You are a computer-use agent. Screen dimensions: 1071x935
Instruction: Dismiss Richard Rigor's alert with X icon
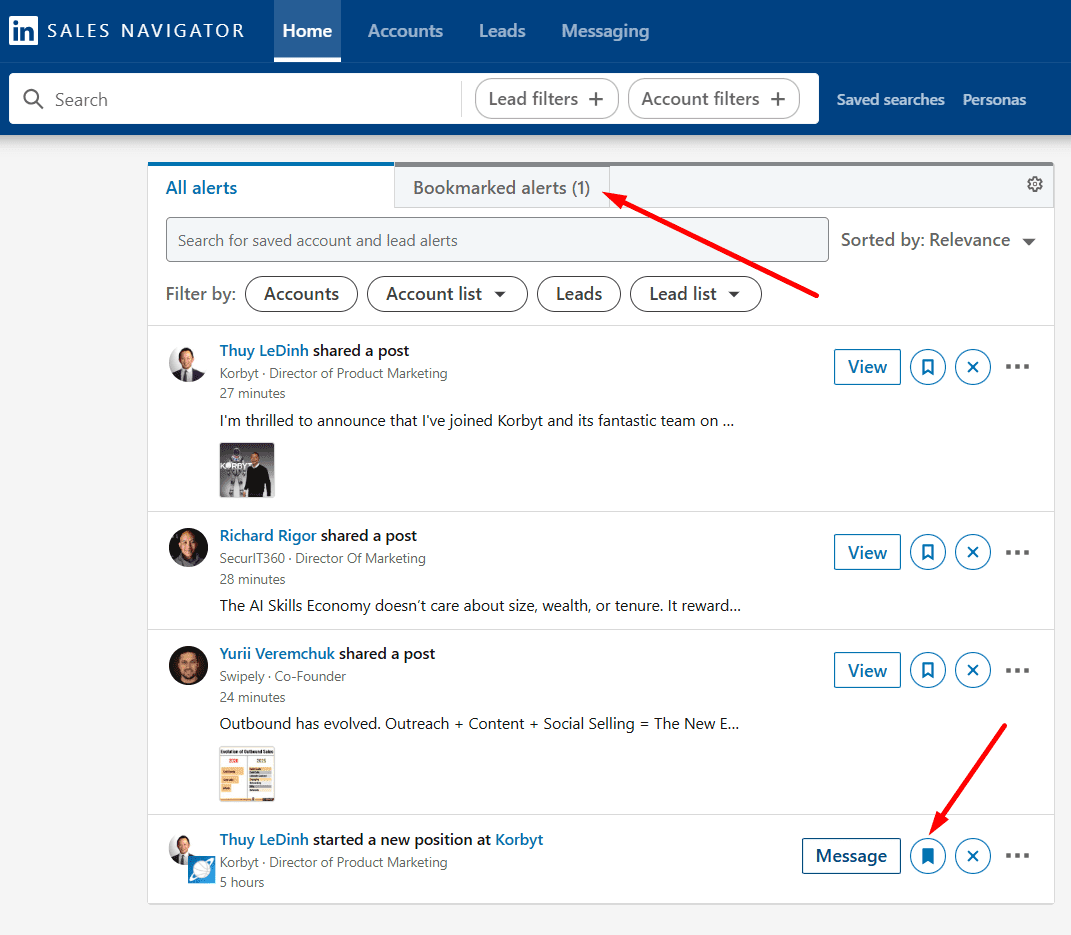tap(972, 552)
